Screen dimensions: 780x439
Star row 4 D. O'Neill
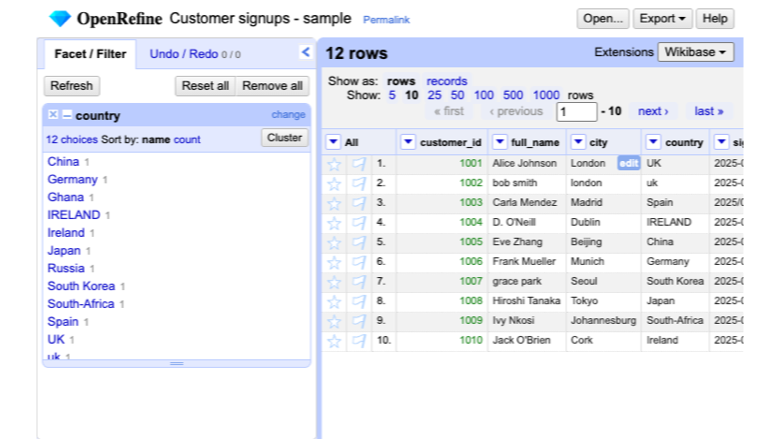334,223
